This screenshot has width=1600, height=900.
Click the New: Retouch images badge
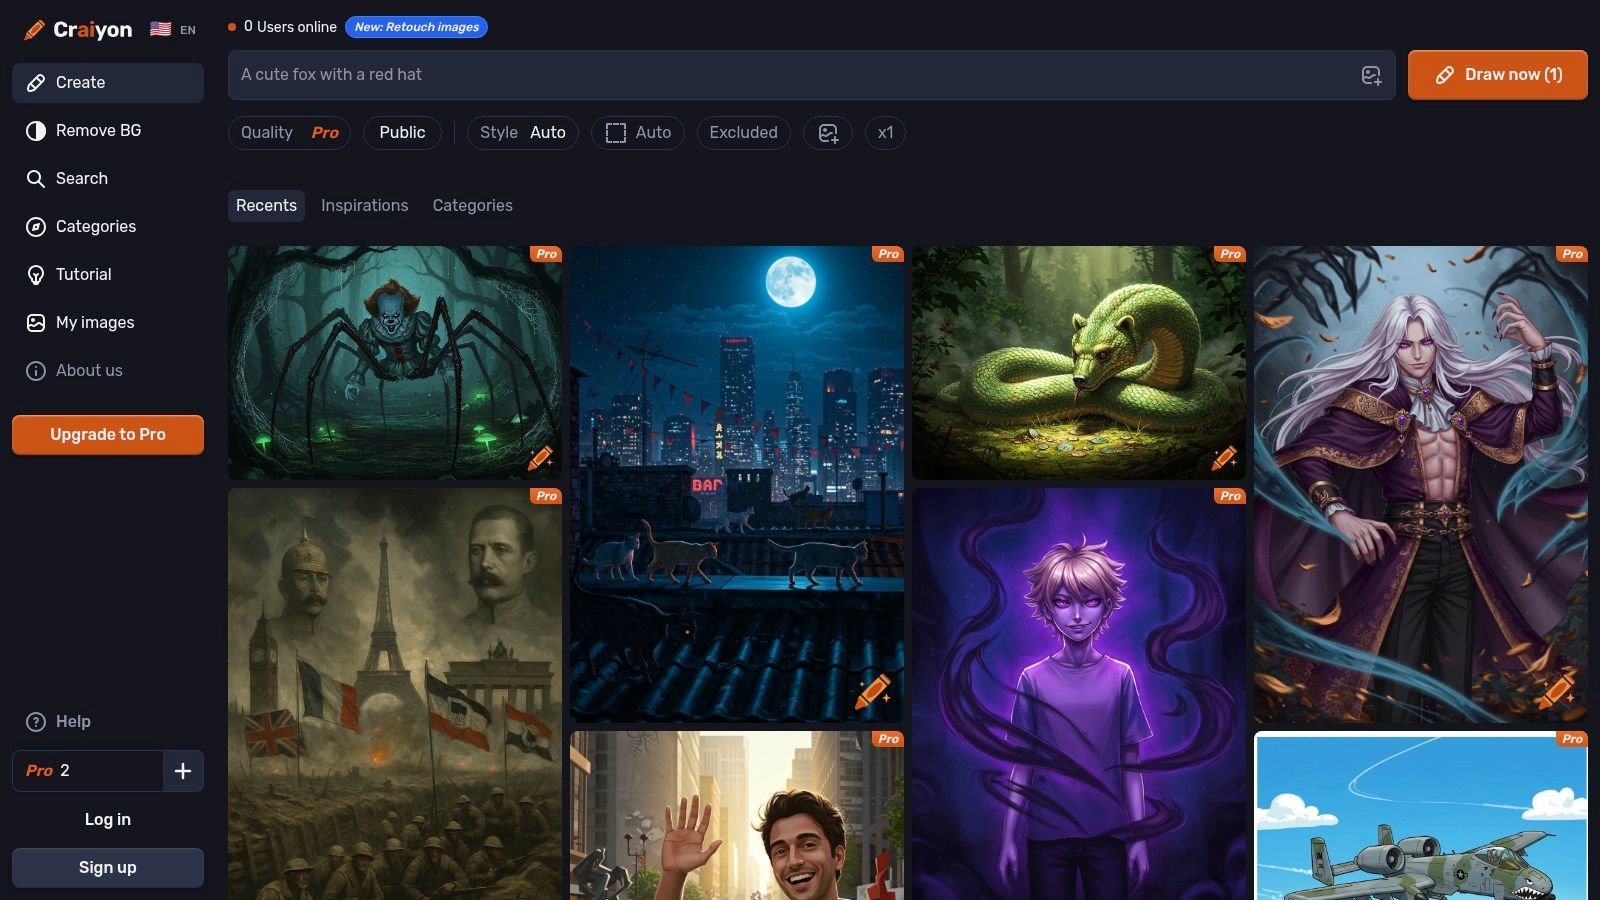[417, 27]
